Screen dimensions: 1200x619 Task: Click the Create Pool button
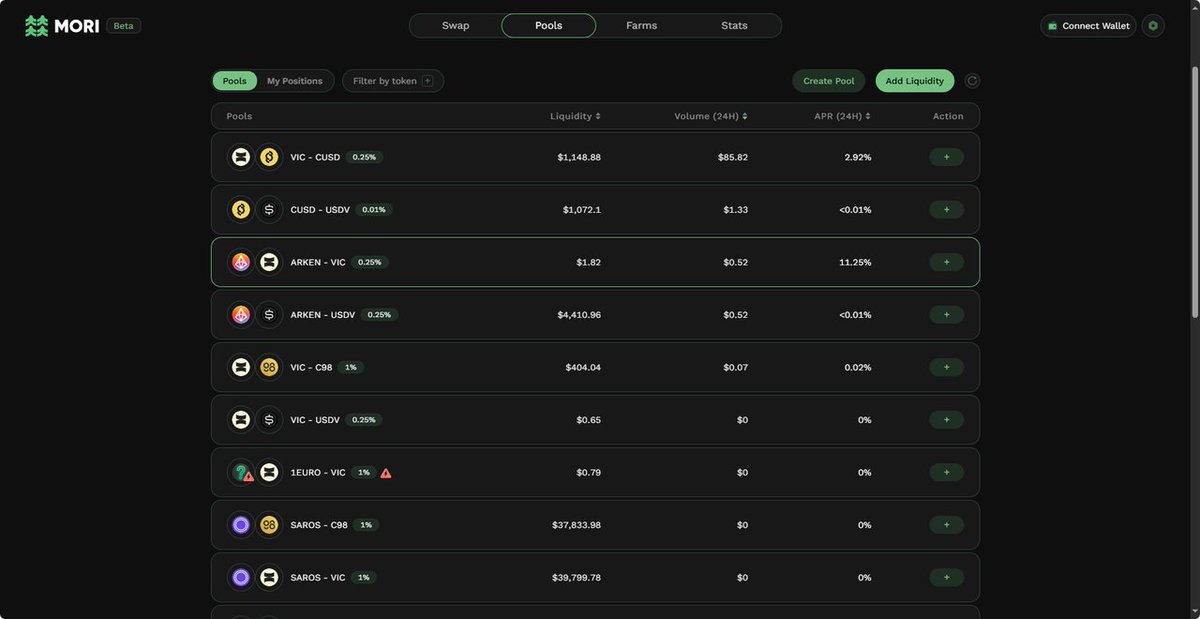(829, 81)
